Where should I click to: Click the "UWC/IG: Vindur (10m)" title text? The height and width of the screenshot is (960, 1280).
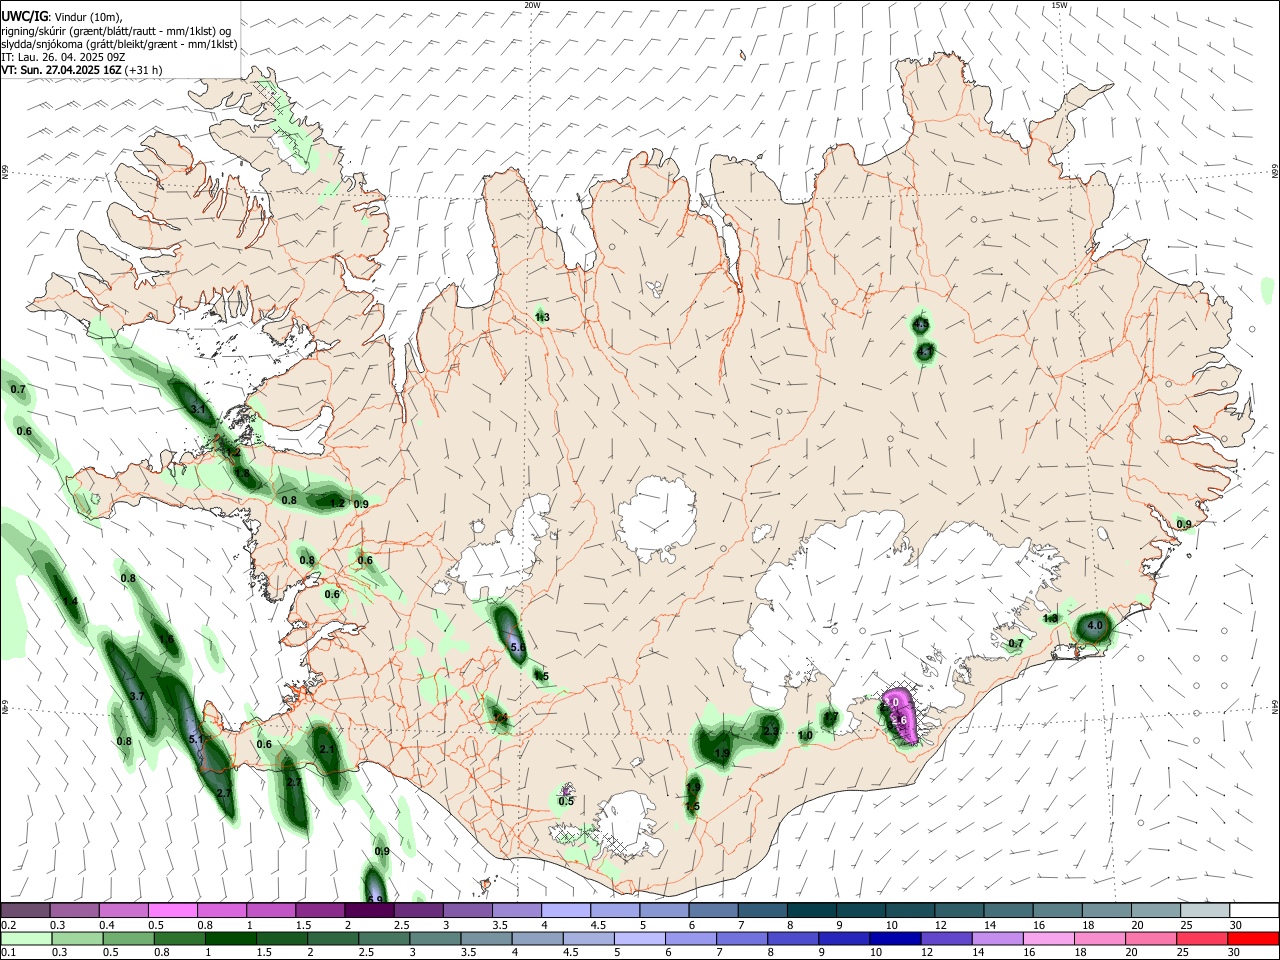[62, 17]
